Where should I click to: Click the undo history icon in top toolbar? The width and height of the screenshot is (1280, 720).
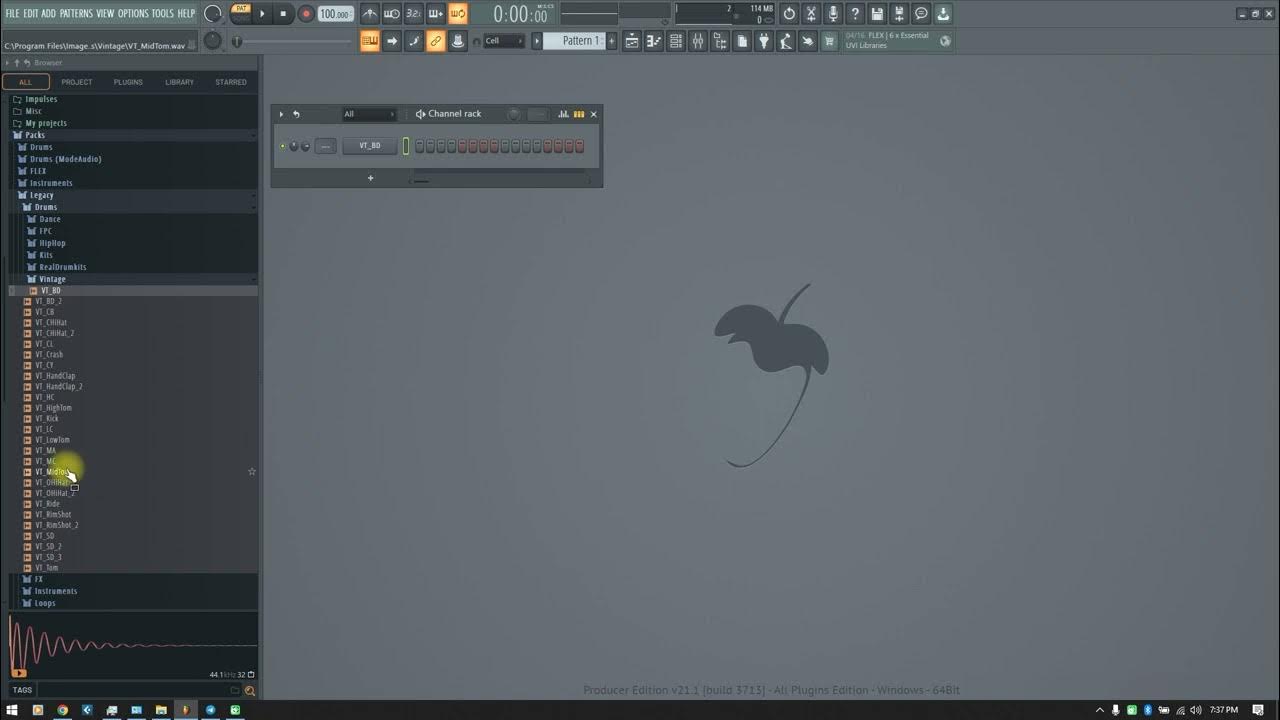789,14
